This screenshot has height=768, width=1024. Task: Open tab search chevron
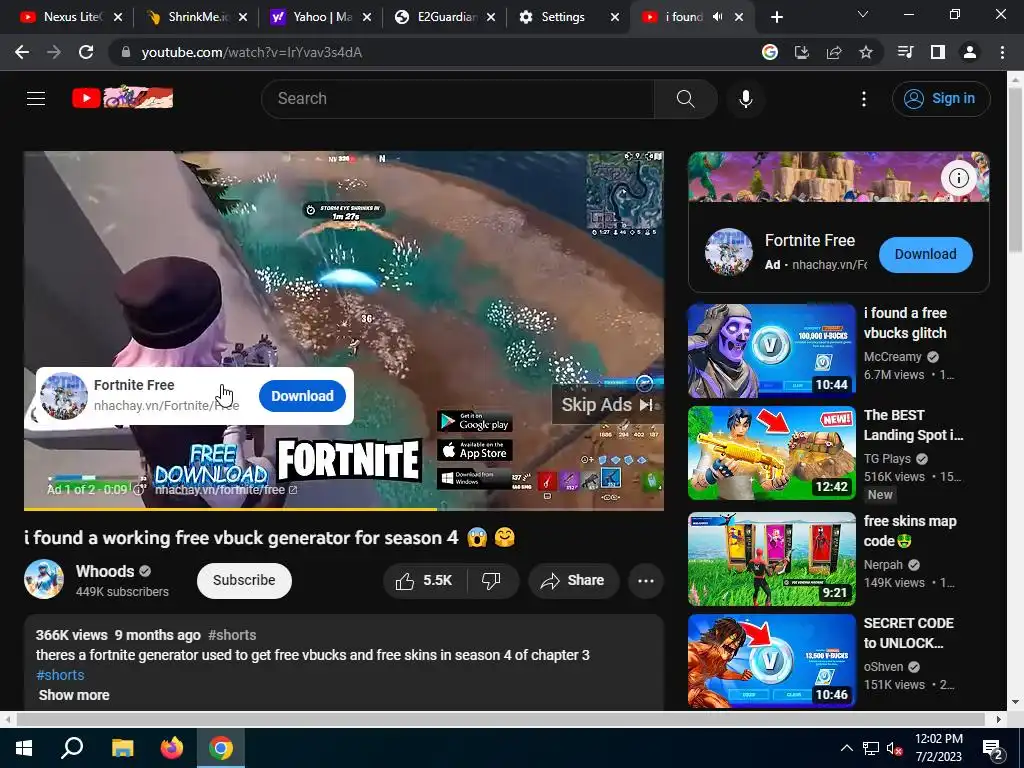point(863,14)
